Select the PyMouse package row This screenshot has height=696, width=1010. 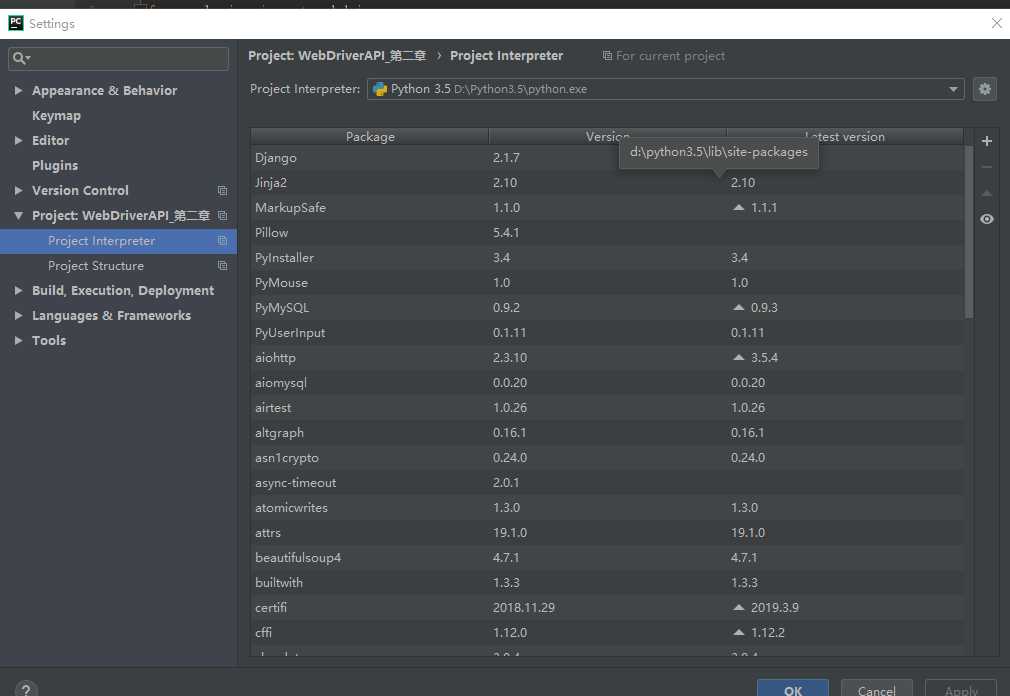[x=607, y=283]
